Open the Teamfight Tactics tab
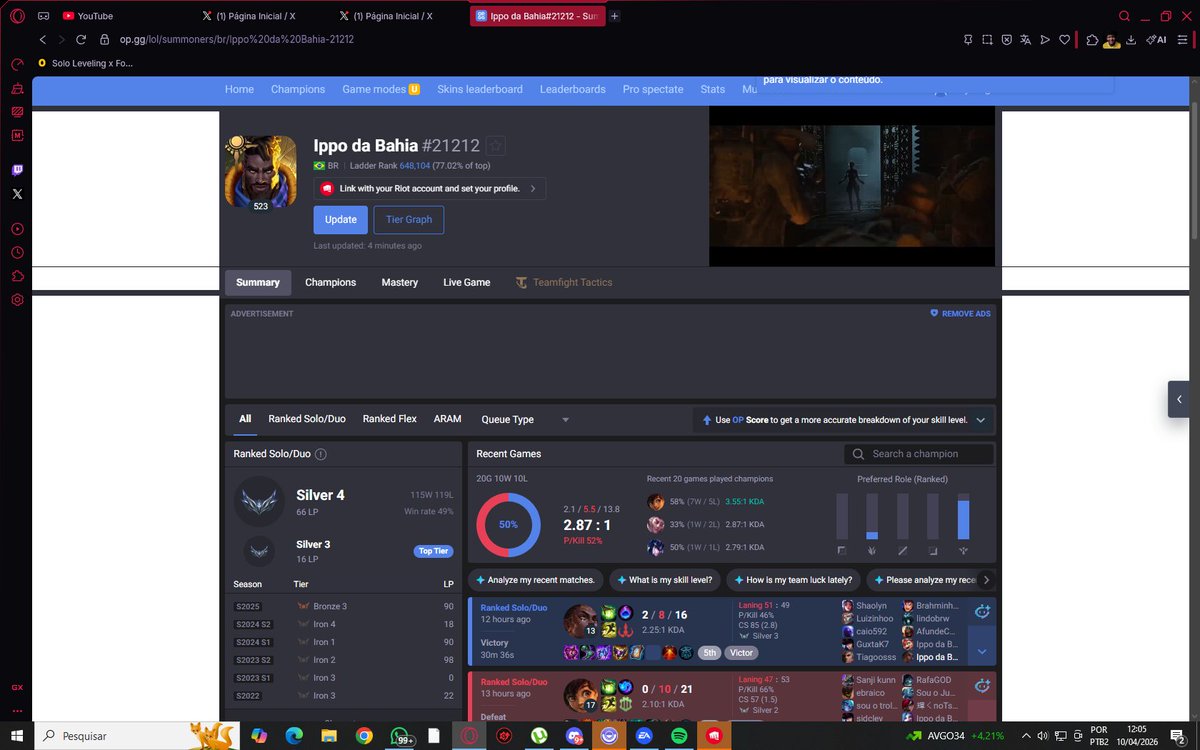 point(564,282)
